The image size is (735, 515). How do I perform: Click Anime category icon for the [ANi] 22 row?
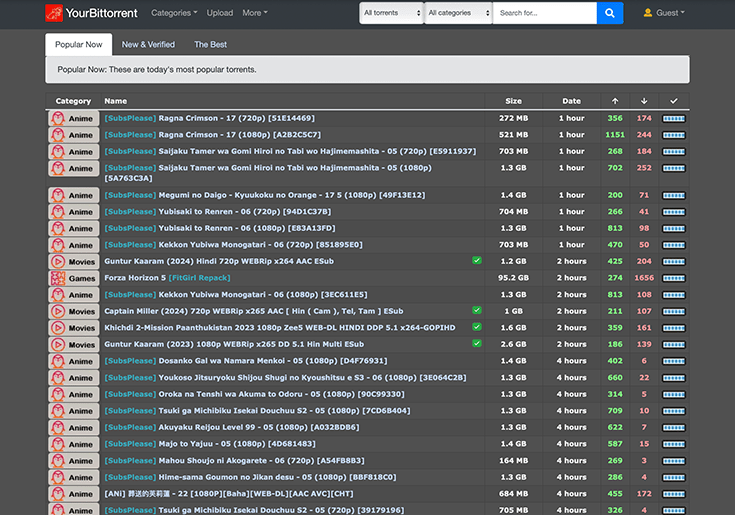pyautogui.click(x=58, y=494)
